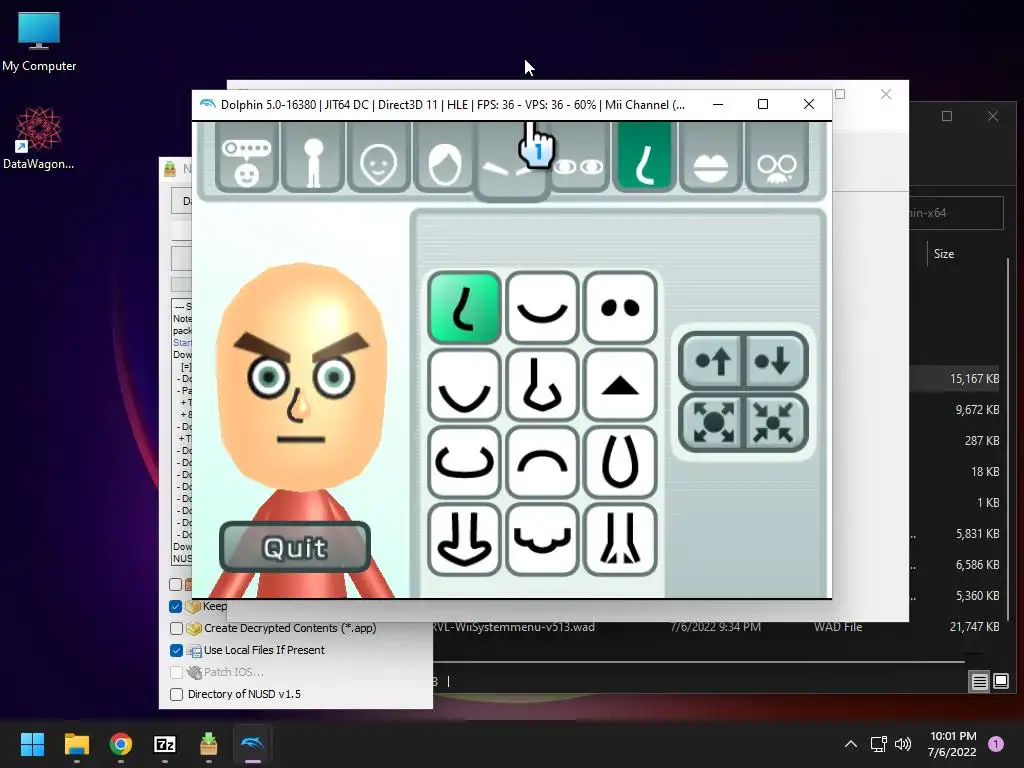The height and width of the screenshot is (768, 1024).
Task: Select the 21,747 KB WAD file size
Action: 974,626
